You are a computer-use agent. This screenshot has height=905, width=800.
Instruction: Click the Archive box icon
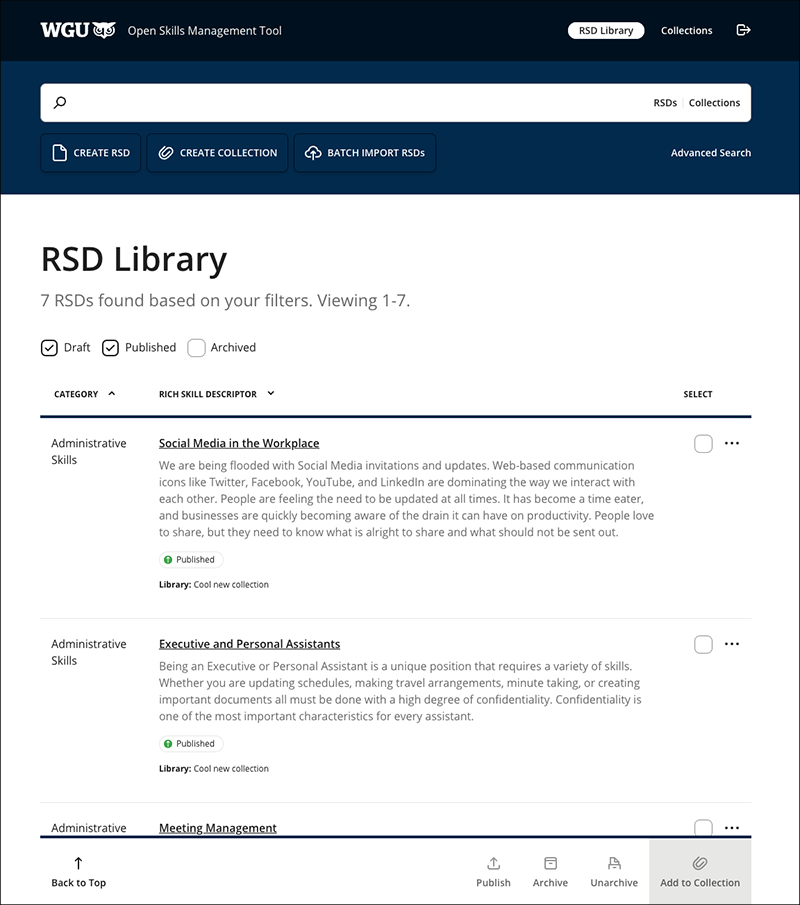point(550,864)
